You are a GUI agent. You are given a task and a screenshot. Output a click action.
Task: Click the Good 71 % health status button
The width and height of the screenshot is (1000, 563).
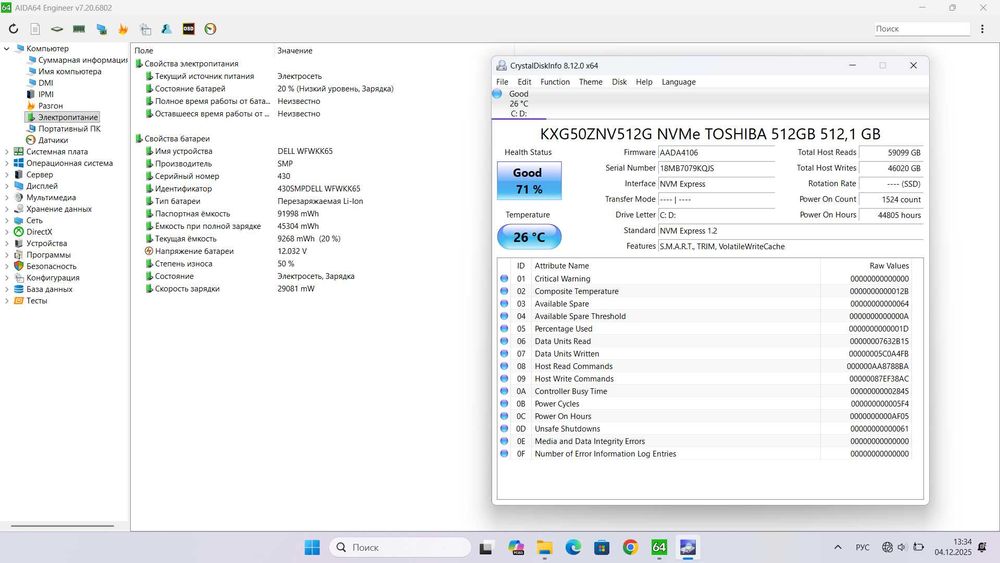529,181
